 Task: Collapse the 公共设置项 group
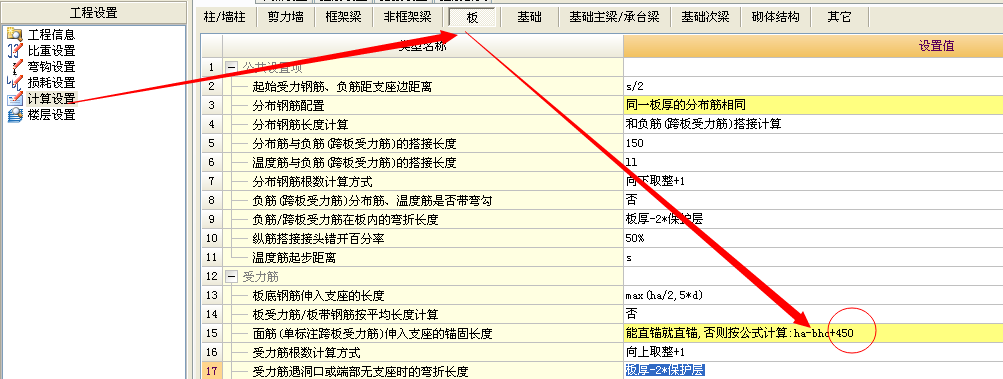click(x=231, y=67)
